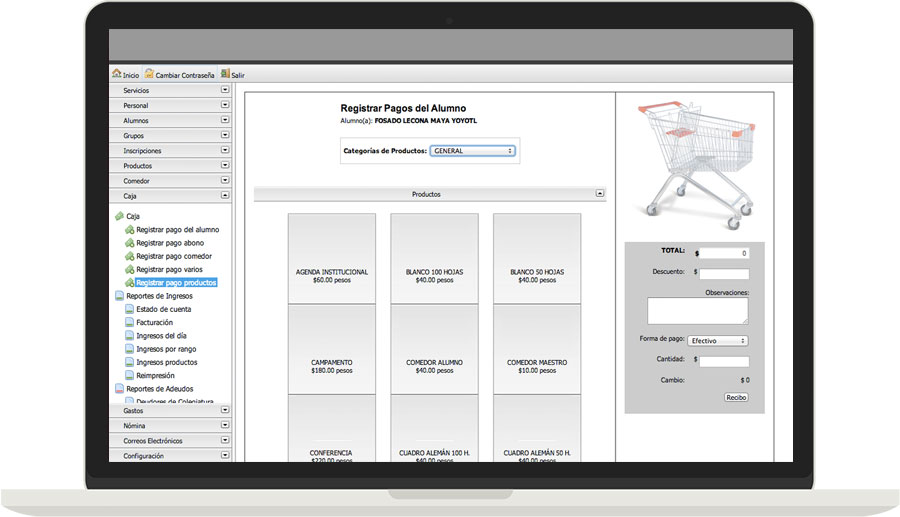Open Cambiar Contraseña in top menu

click(185, 75)
